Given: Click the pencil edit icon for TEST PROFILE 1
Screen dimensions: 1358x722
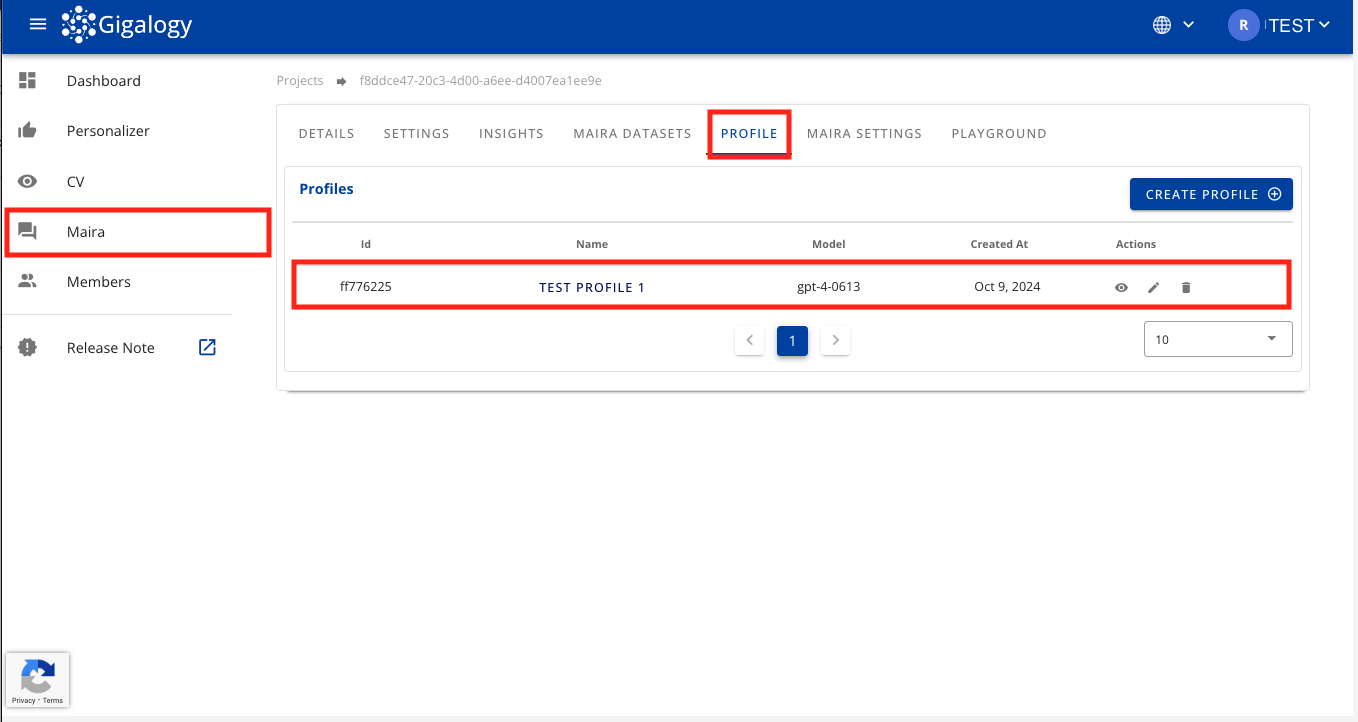Looking at the screenshot, I should pos(1153,288).
